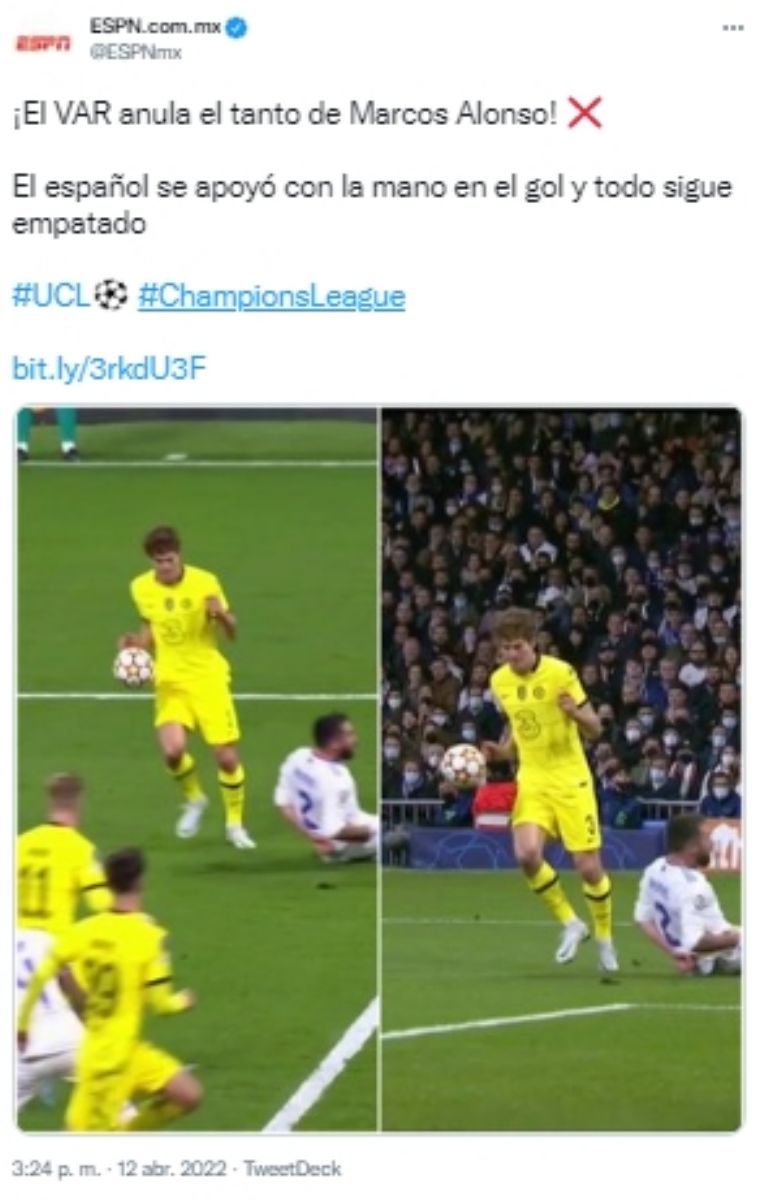768x1200 pixels.
Task: Open the three-dot more options menu
Action: tap(733, 29)
